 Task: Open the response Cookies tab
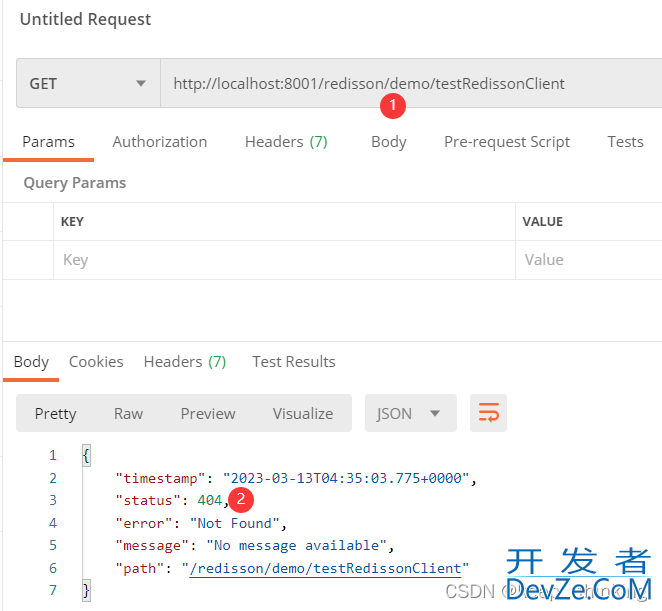96,362
